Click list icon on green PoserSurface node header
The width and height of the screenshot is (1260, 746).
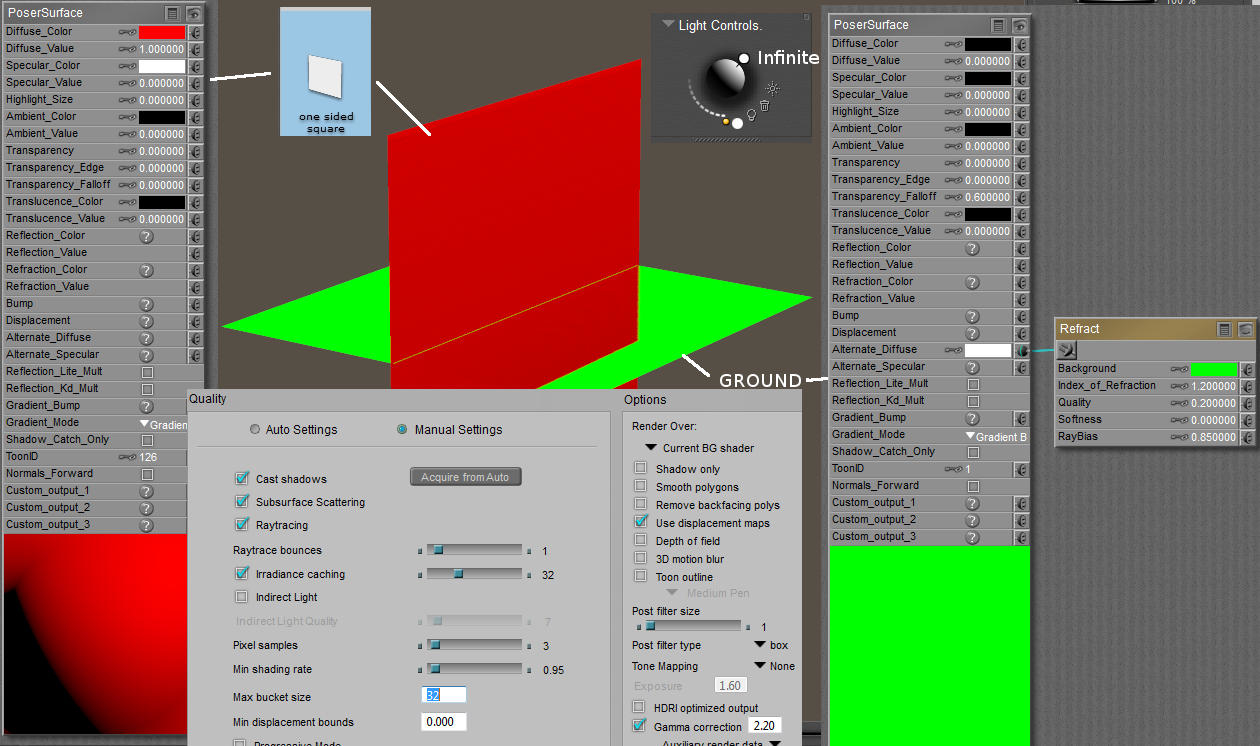pyautogui.click(x=998, y=25)
